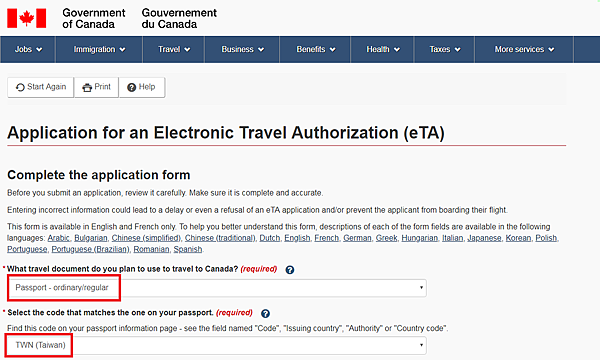
Task: Expand the Immigration menu
Action: click(x=99, y=49)
